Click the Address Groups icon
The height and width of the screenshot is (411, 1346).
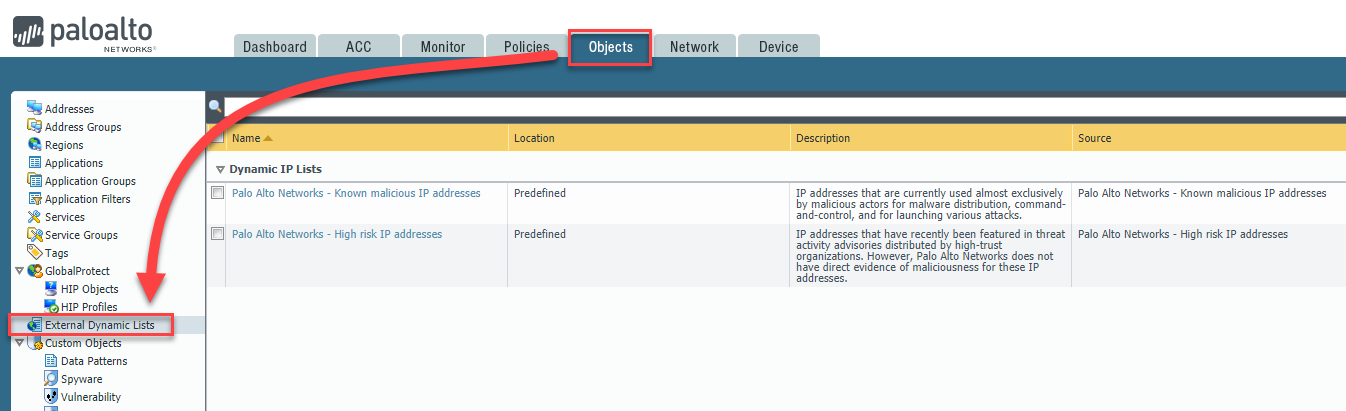pos(35,126)
